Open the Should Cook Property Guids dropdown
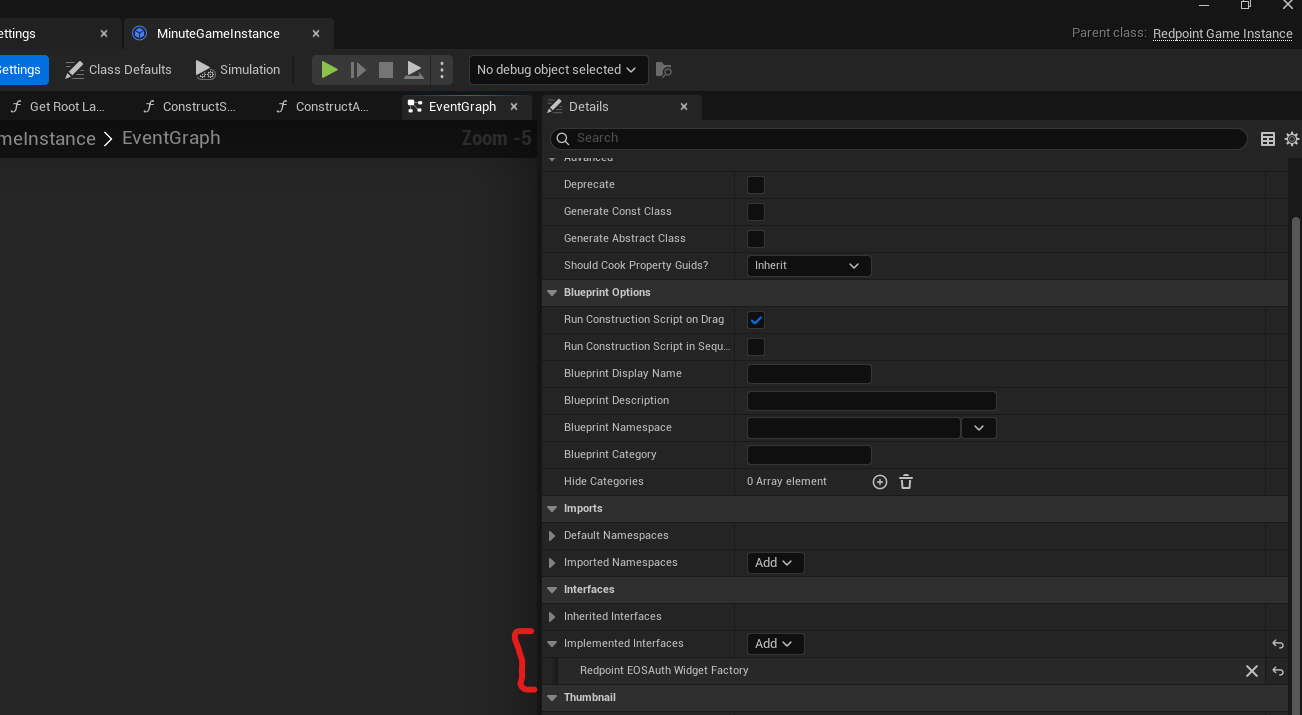This screenshot has height=715, width=1302. (x=808, y=265)
